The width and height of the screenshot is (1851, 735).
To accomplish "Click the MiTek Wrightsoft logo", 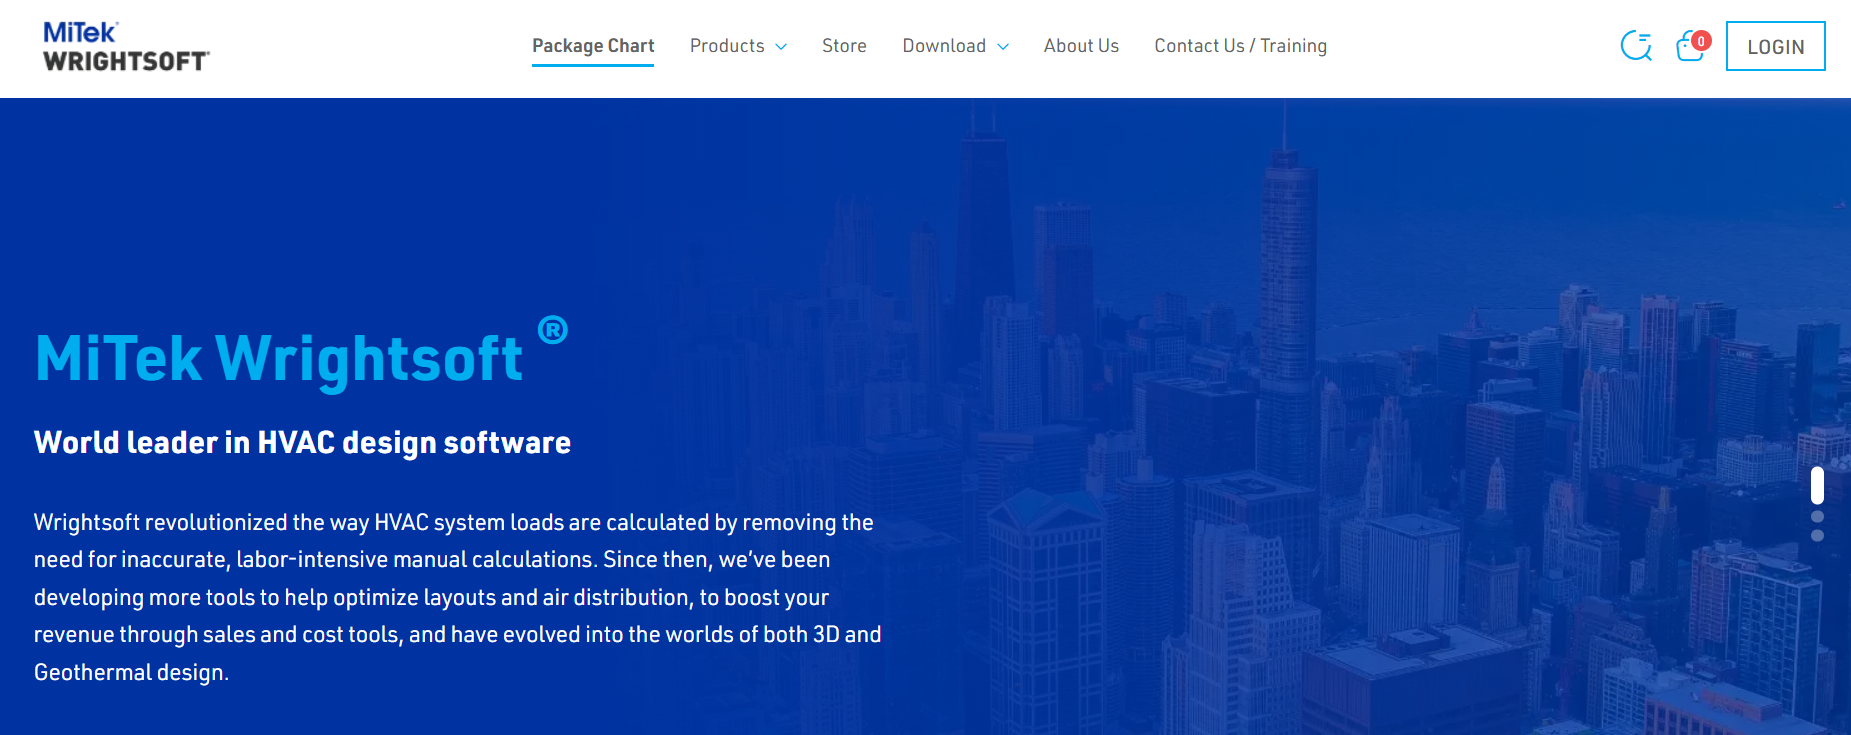I will [x=126, y=47].
